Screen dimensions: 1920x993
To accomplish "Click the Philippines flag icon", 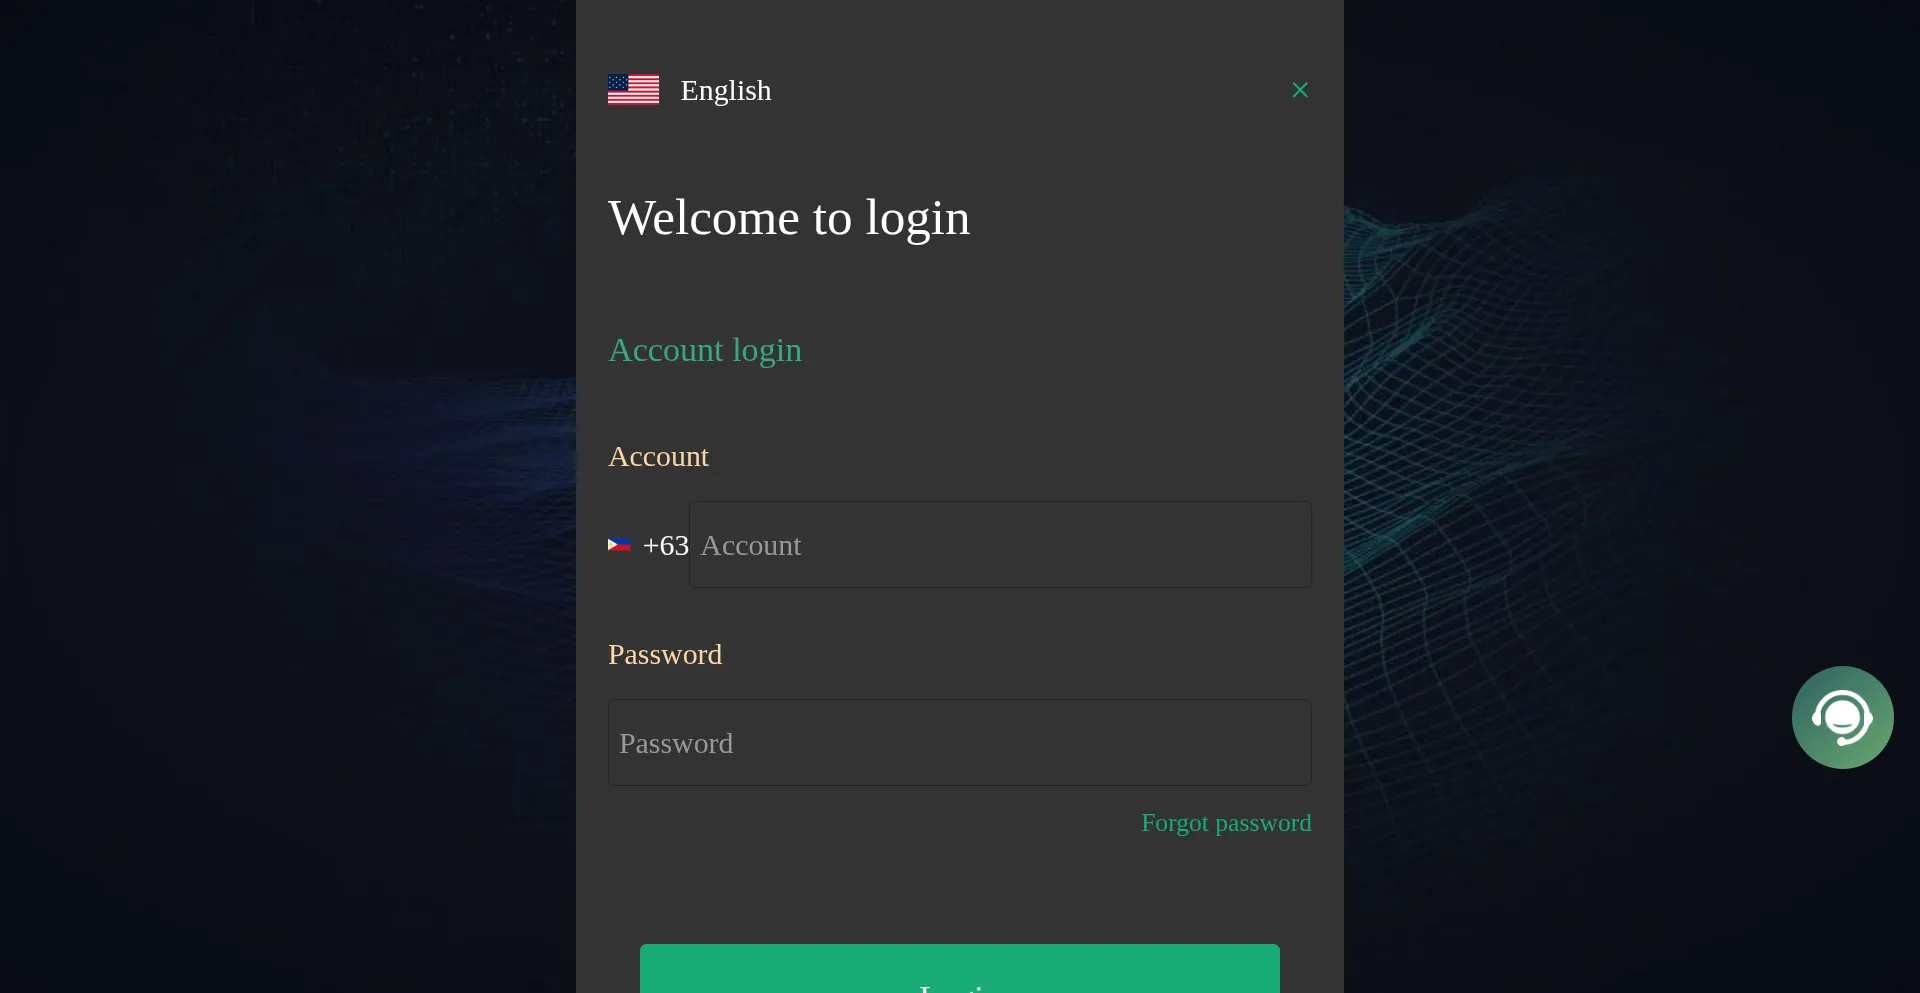I will click(x=619, y=545).
